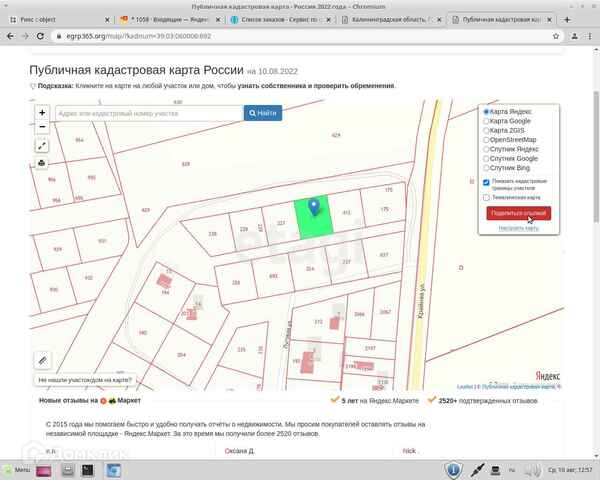Go back in browser history
Image resolution: width=600 pixels, height=480 pixels.
10,36
